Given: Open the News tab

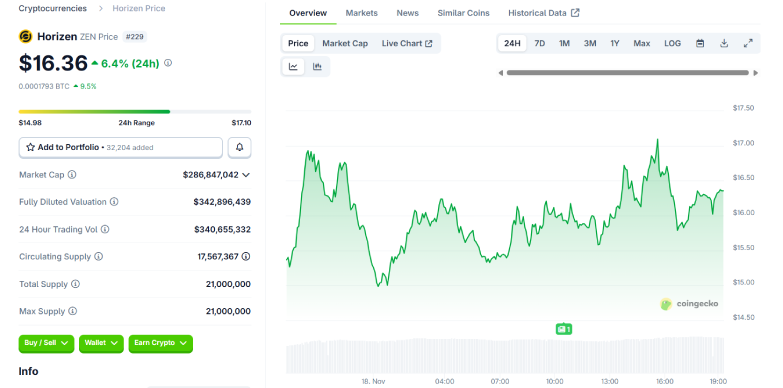Looking at the screenshot, I should [407, 13].
